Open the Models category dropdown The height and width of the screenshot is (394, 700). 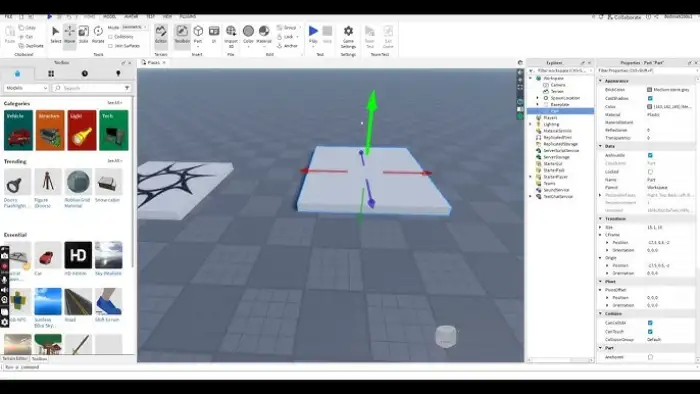26,88
